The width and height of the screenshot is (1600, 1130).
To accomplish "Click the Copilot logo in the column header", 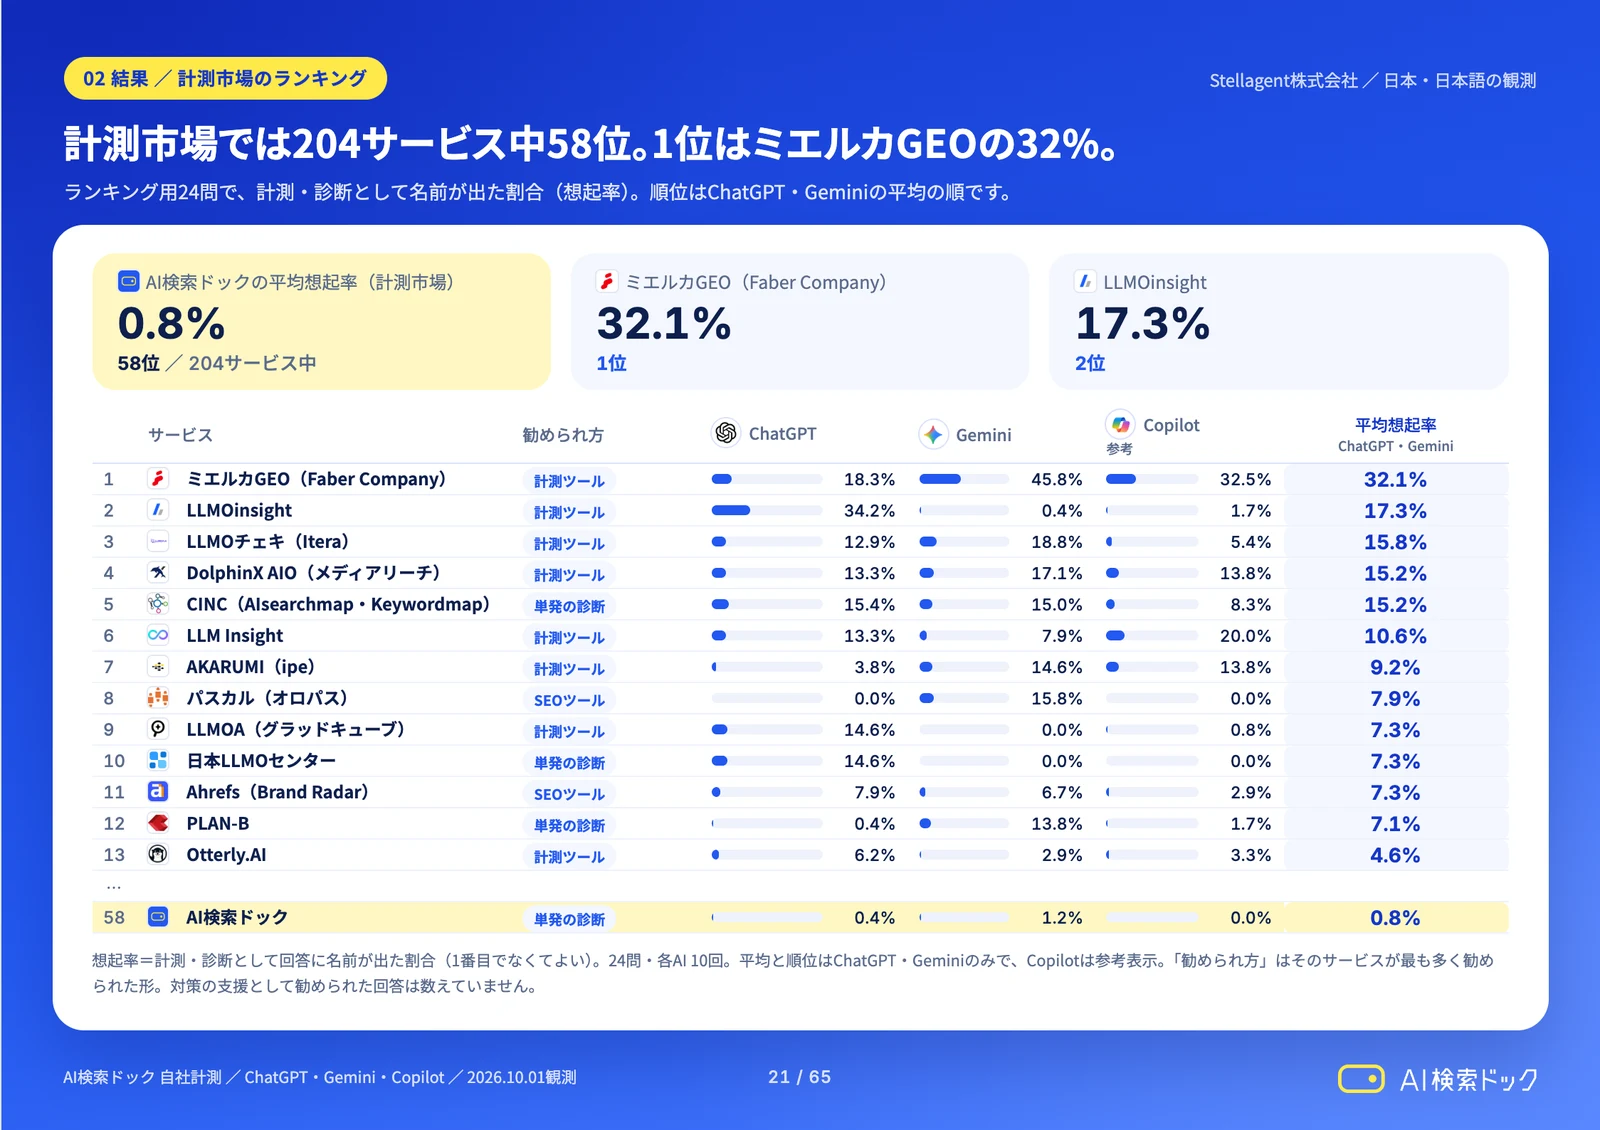I will (1120, 424).
